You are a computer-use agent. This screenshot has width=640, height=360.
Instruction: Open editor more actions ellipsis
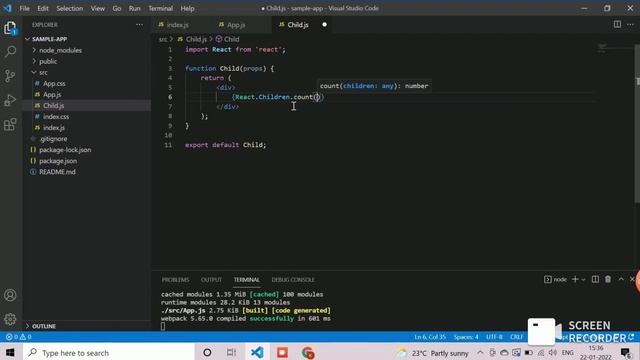click(631, 24)
